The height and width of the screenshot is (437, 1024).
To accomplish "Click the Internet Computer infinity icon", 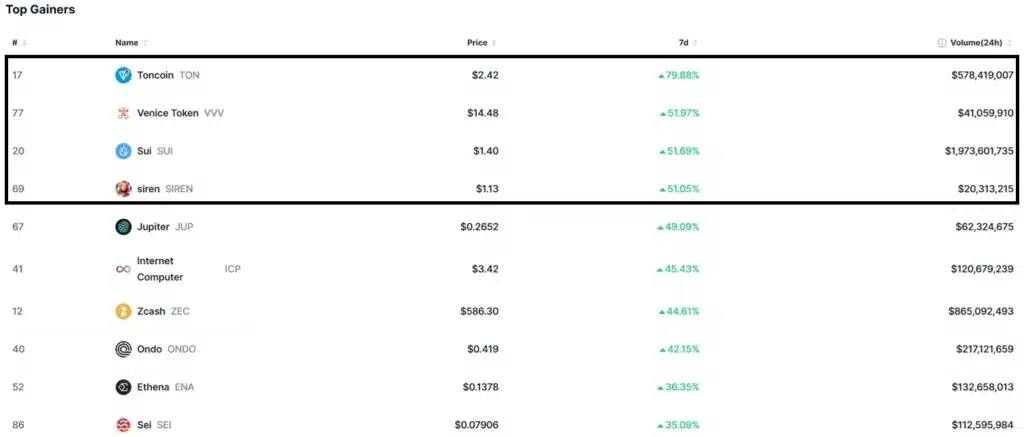I will pos(123,269).
